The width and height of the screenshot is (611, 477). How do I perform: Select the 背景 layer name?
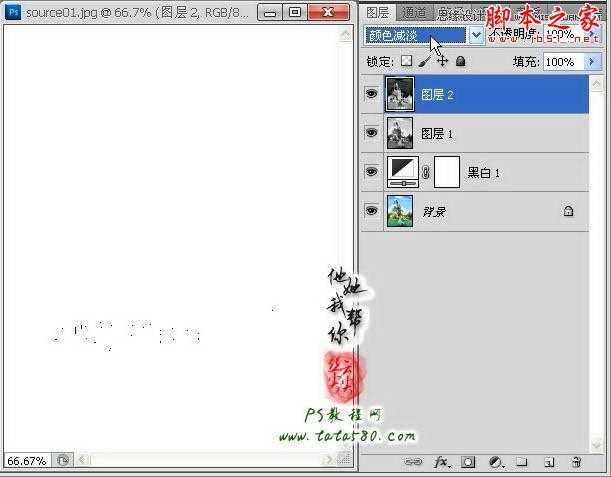click(434, 212)
